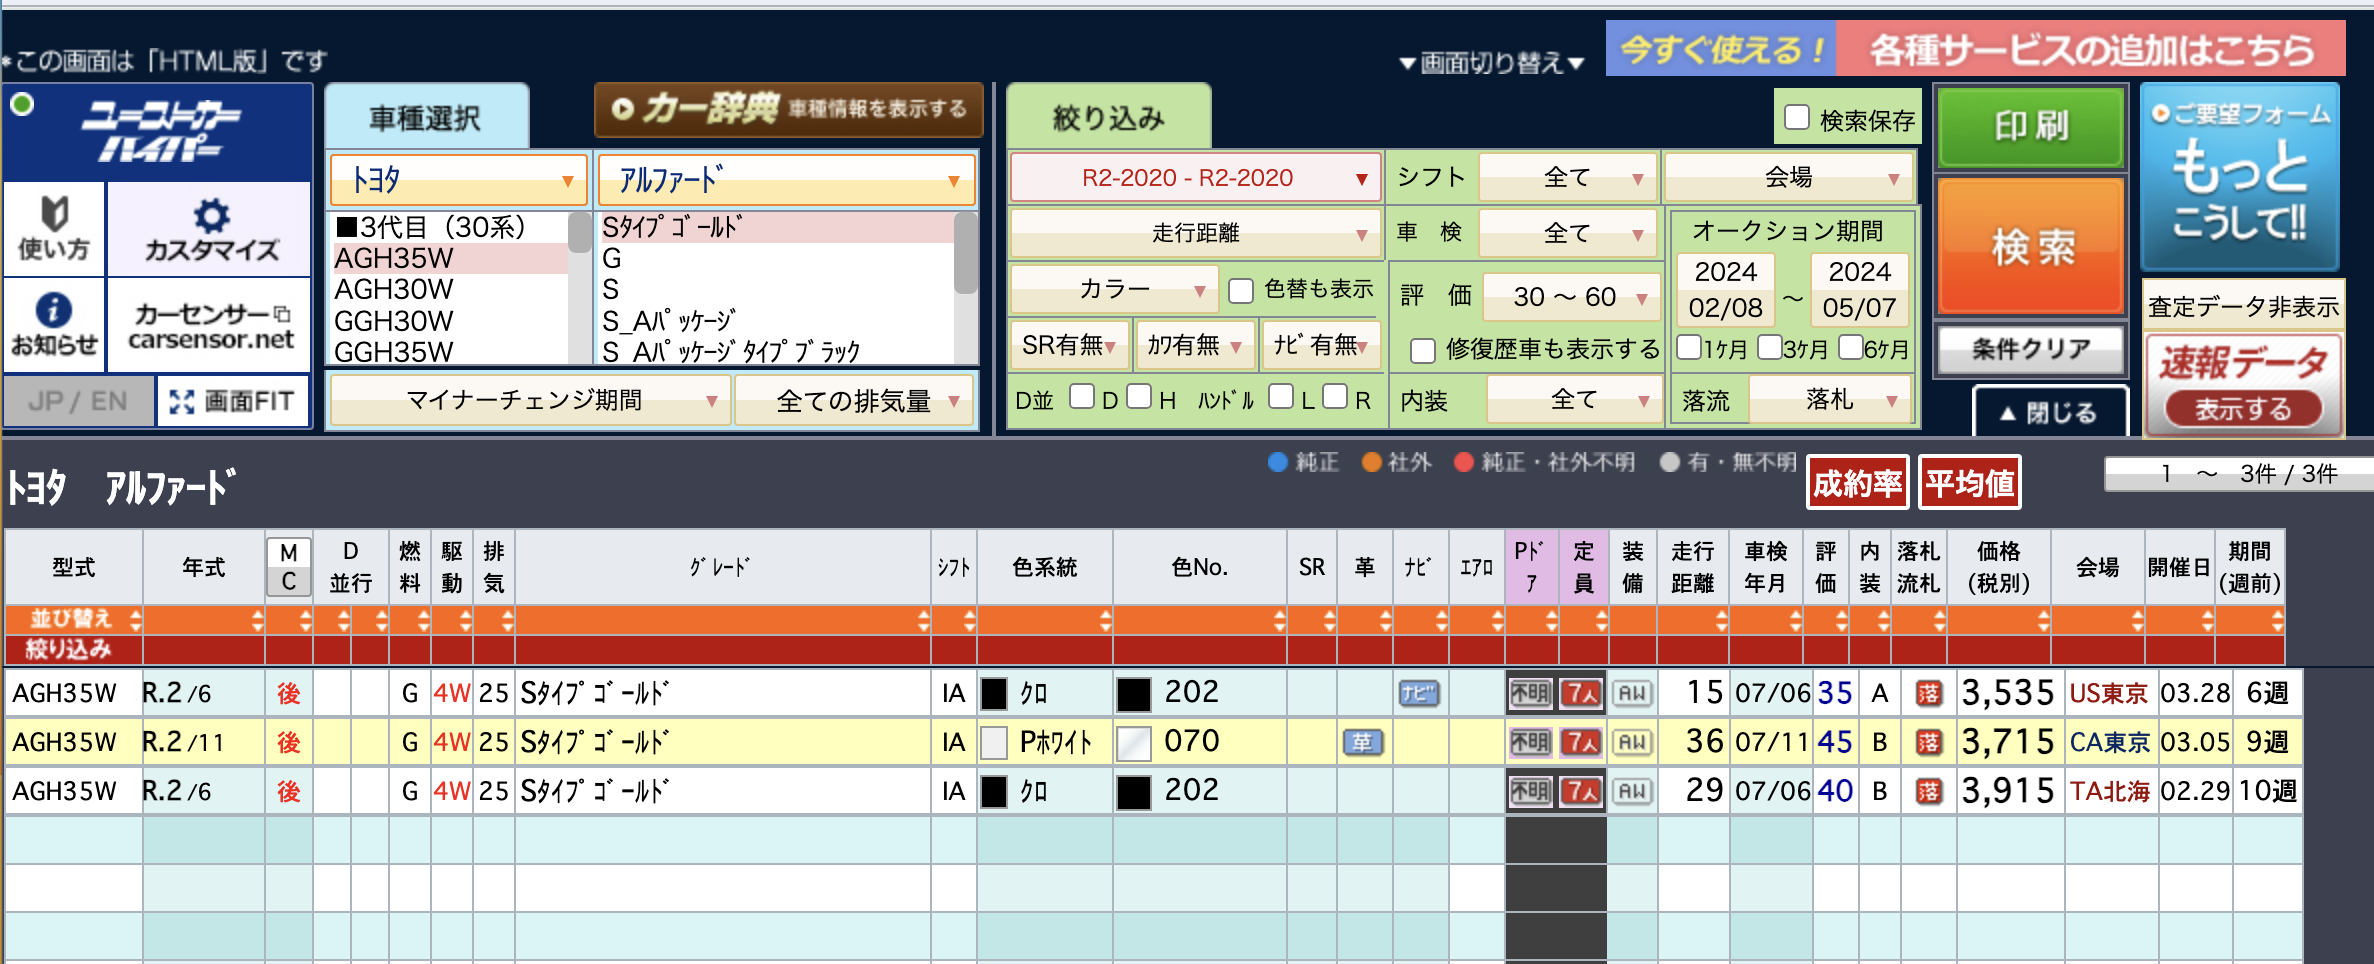
Task: Click the 7人 capacity badge in the CA東京 row
Action: coord(1581,742)
